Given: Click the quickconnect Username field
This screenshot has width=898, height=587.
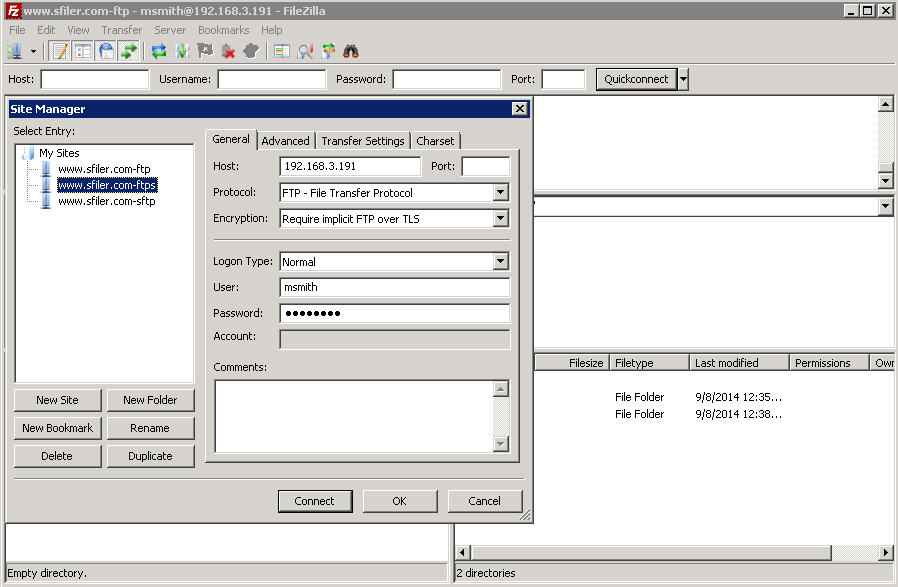Looking at the screenshot, I should [271, 79].
